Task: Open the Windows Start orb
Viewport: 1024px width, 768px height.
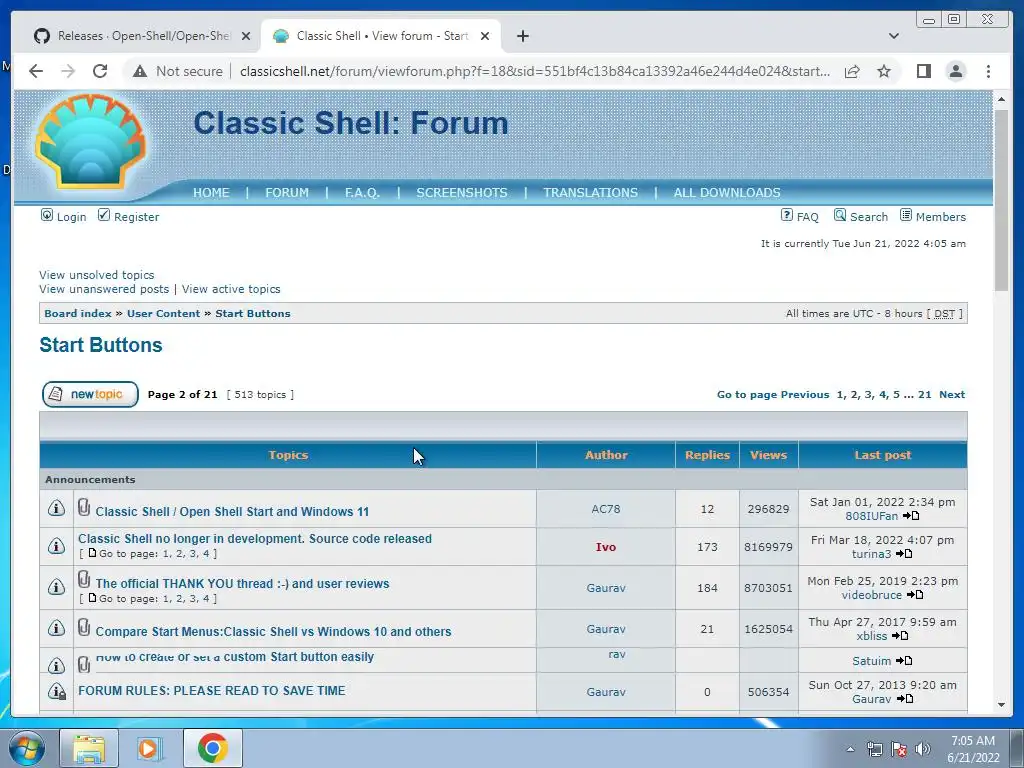Action: tap(25, 748)
